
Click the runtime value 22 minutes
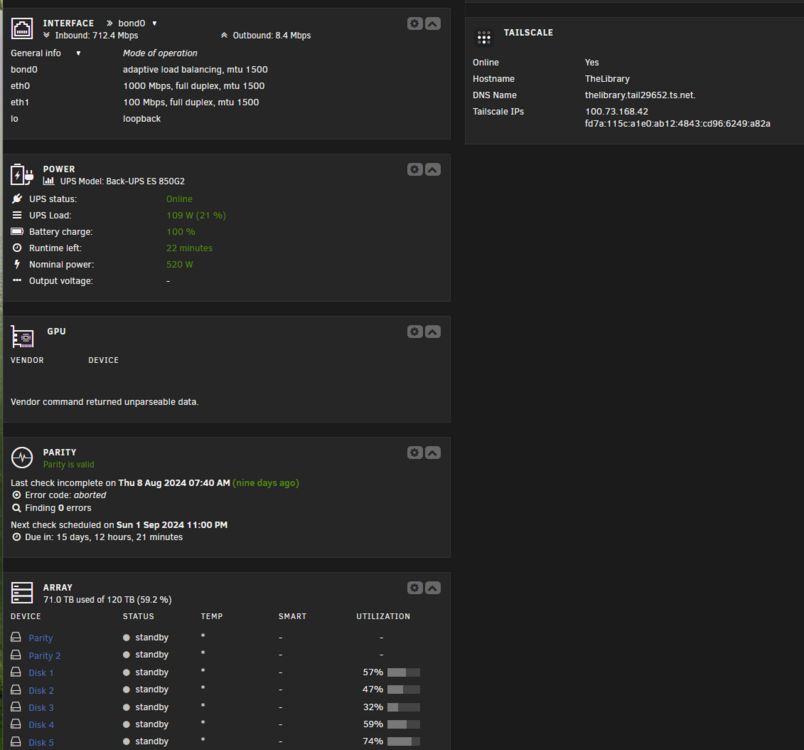click(x=189, y=248)
